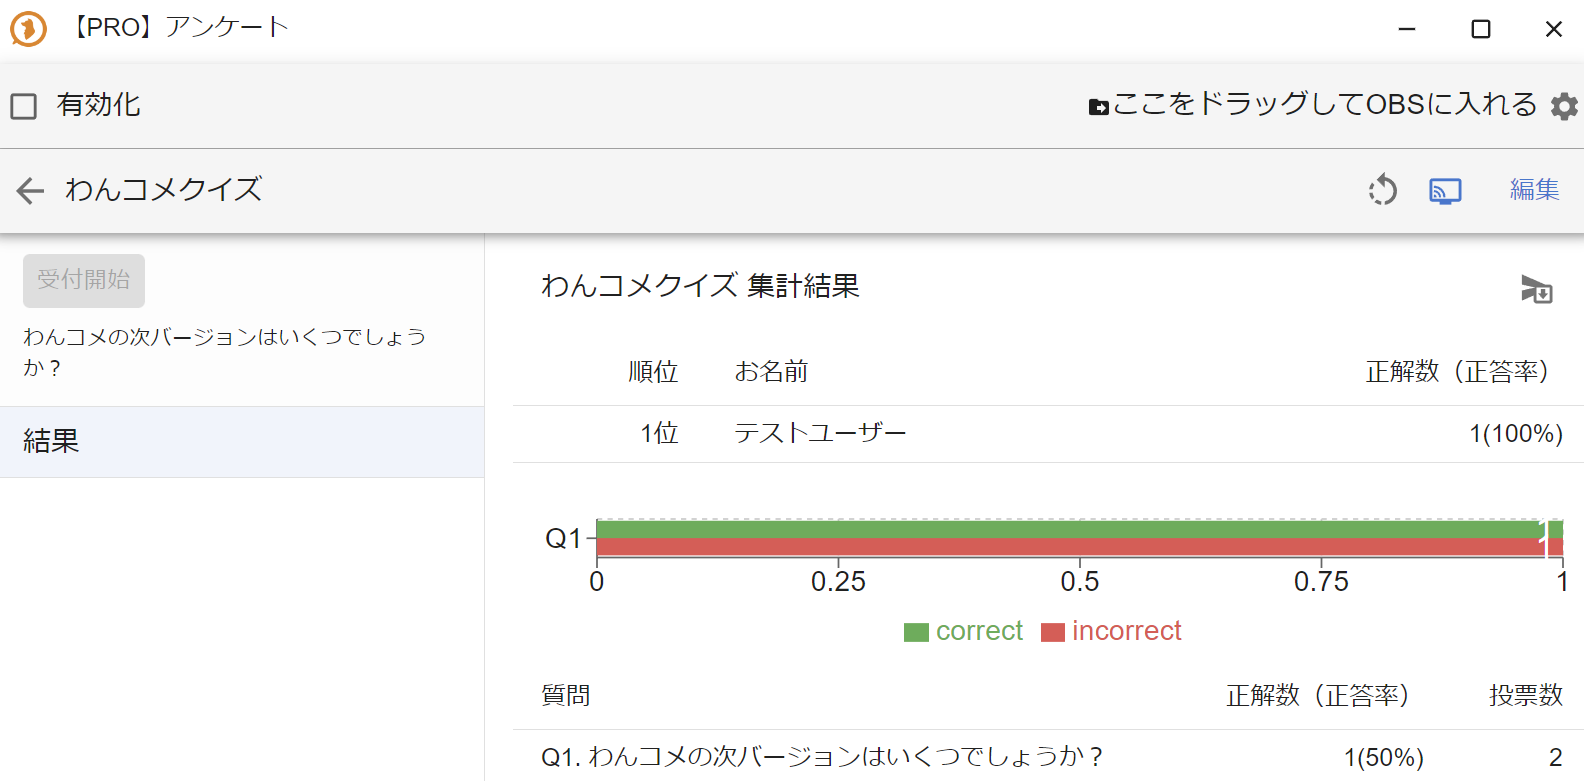Select the question わんコメの次バージョン in sidebar

point(225,351)
